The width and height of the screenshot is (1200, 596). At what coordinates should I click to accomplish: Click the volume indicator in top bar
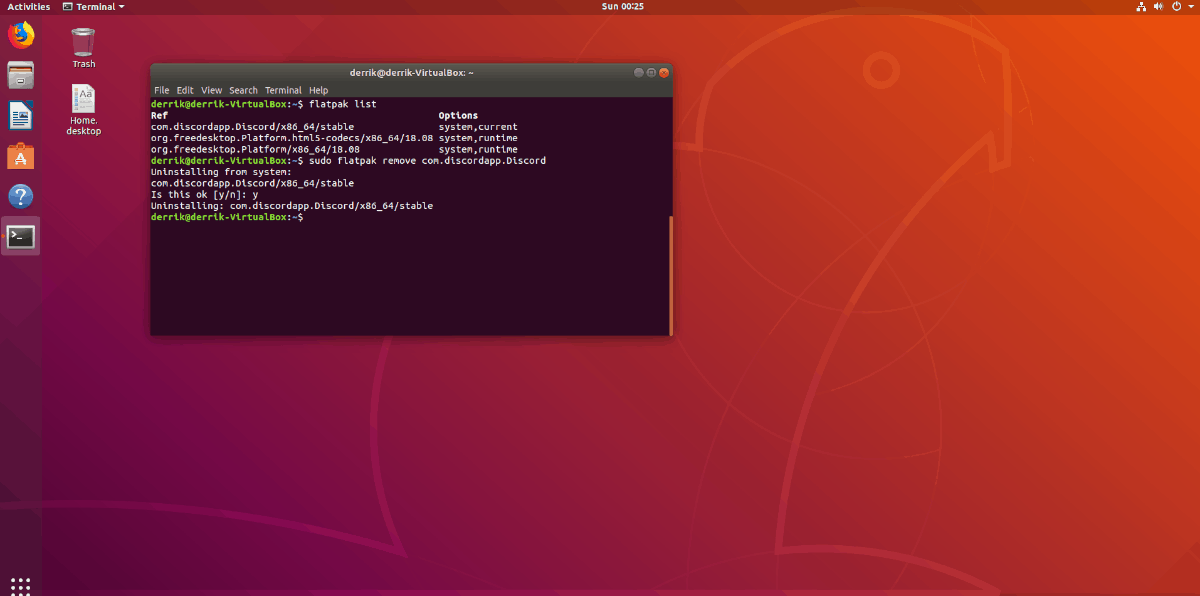pyautogui.click(x=1157, y=6)
